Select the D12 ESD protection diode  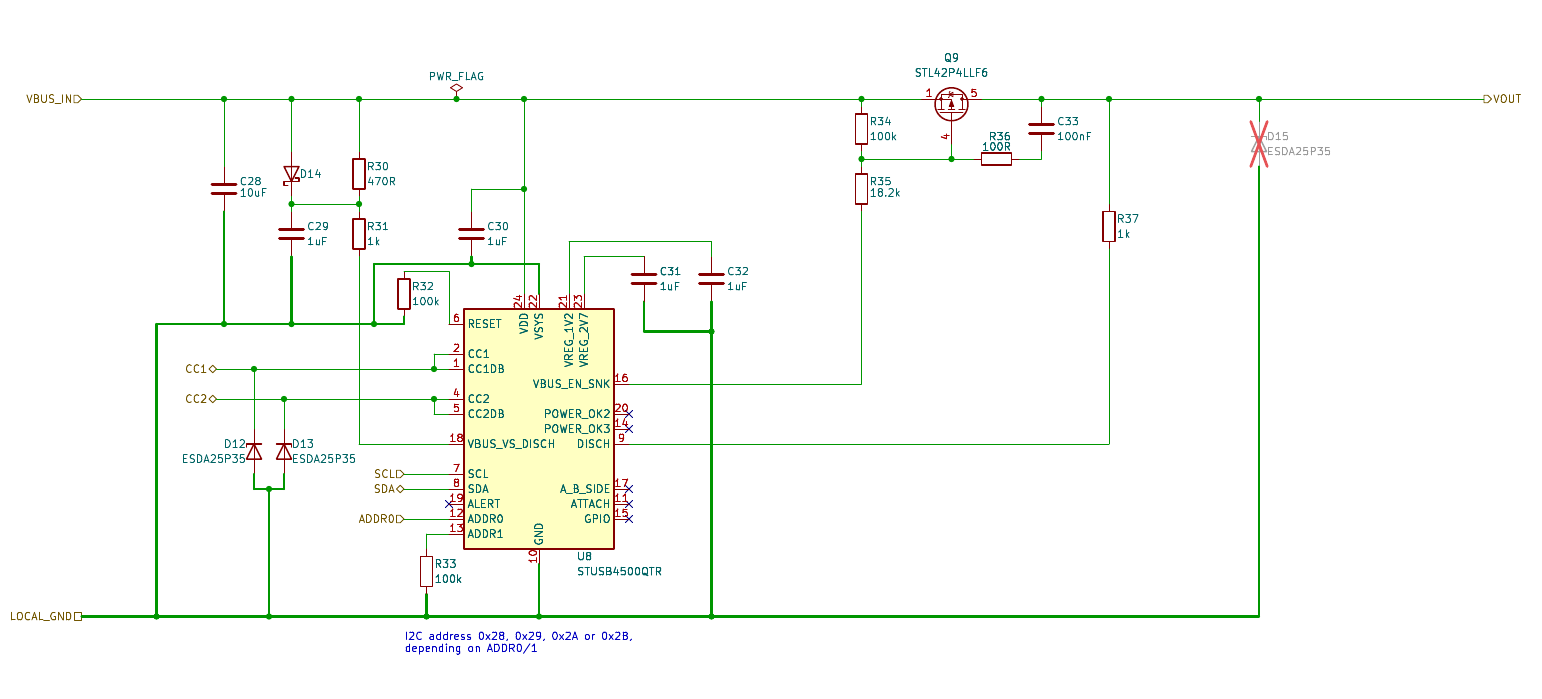point(254,451)
